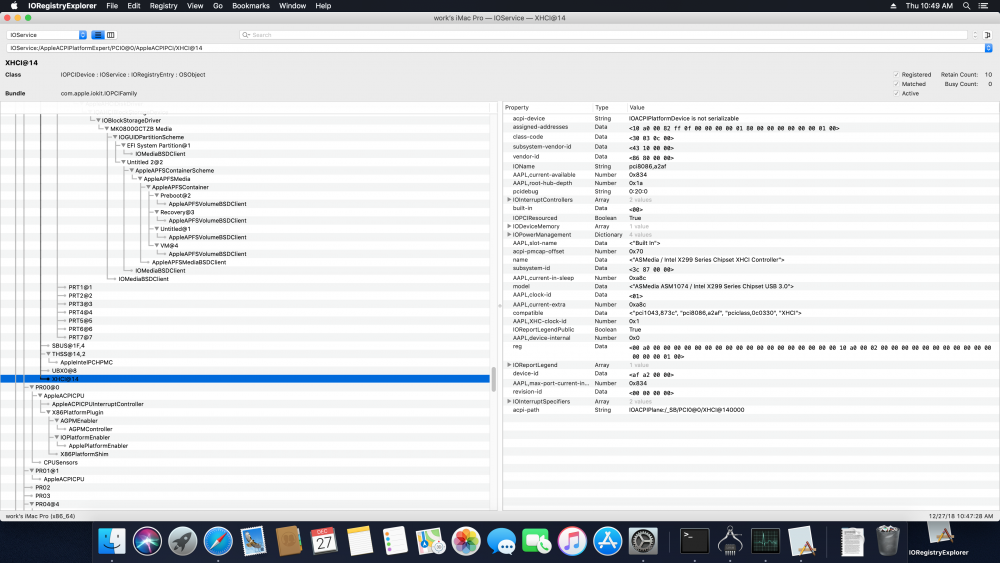This screenshot has height=563, width=1000.
Task: Open Notification Center menu bar icon
Action: pyautogui.click(x=983, y=6)
